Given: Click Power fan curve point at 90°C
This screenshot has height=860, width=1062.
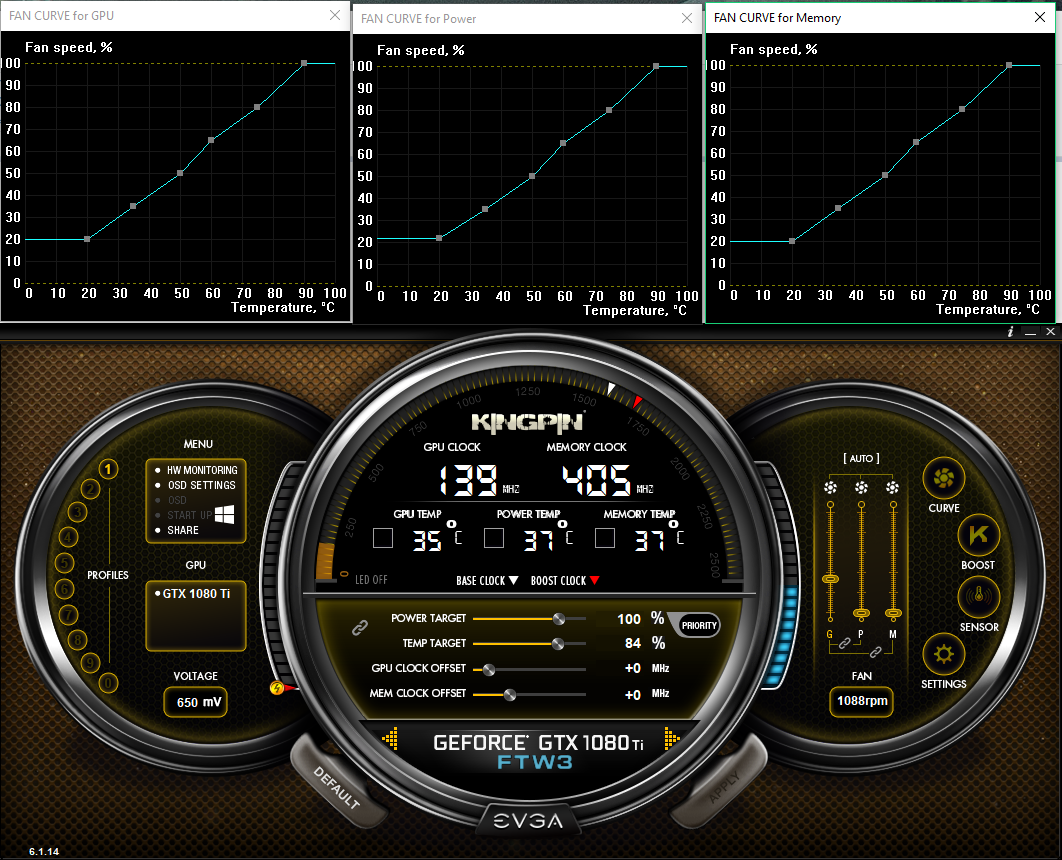Looking at the screenshot, I should [x=656, y=66].
